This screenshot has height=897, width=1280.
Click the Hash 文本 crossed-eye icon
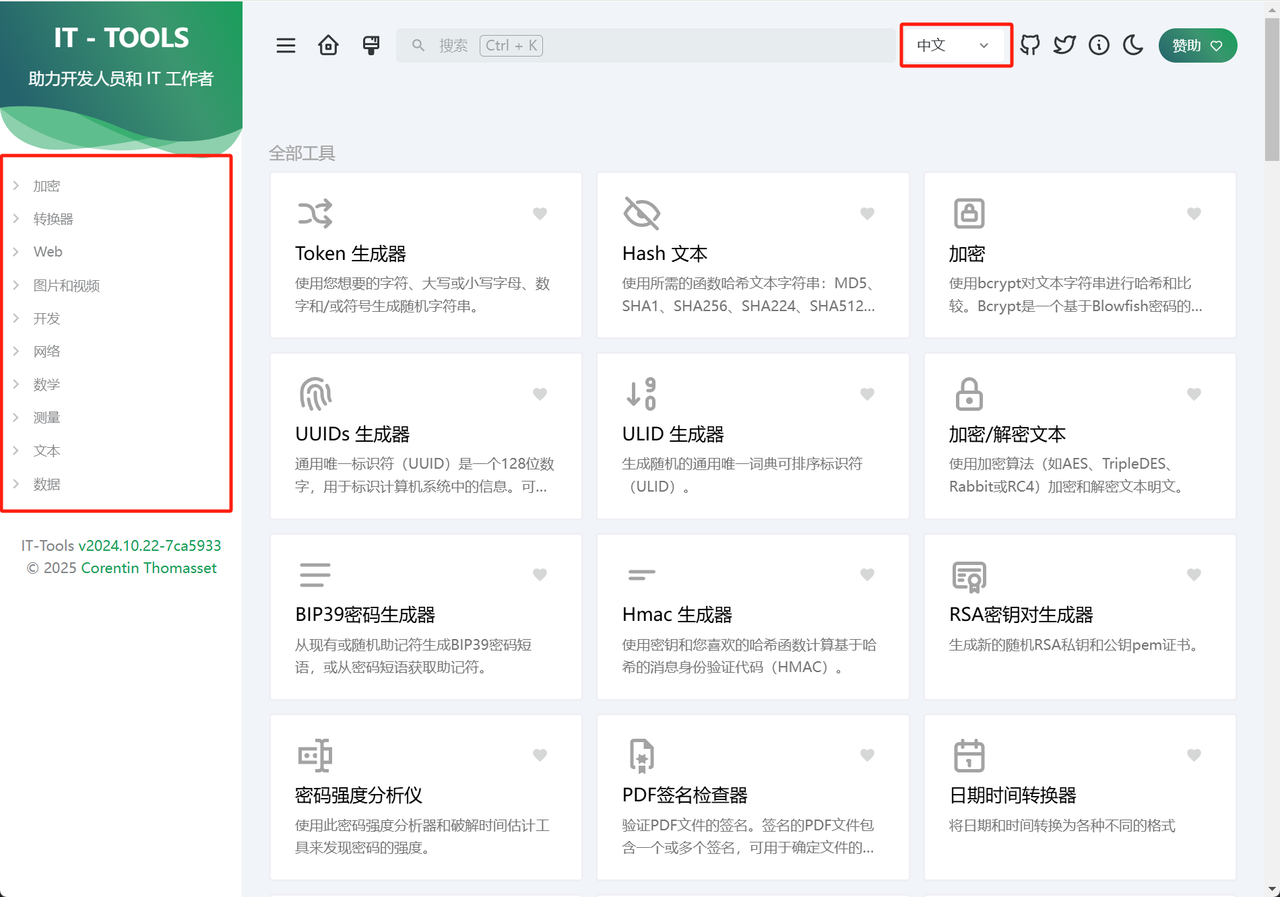point(642,213)
